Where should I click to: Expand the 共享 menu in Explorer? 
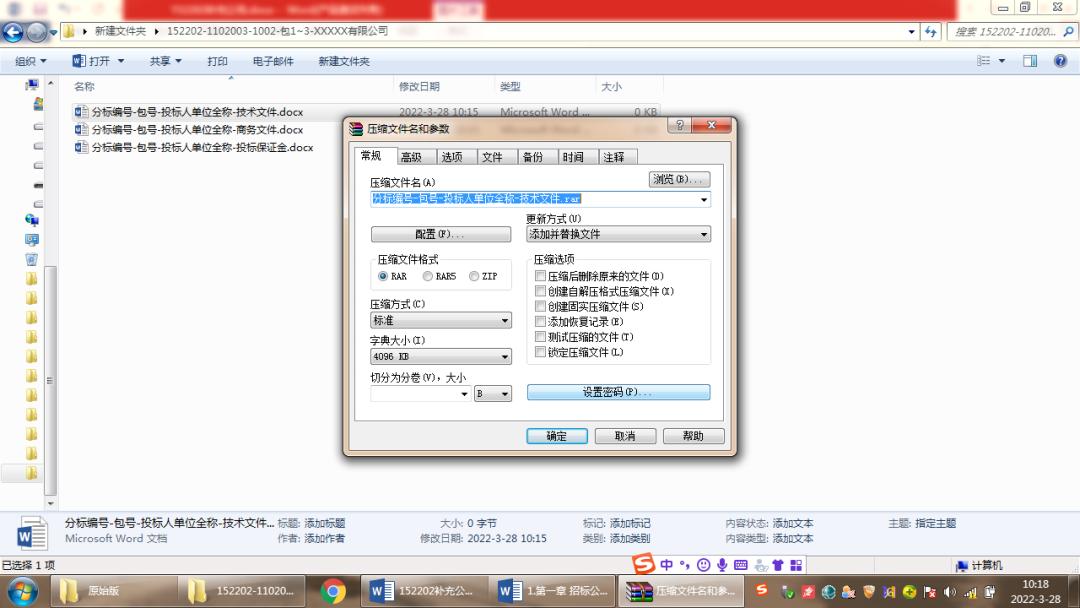point(165,61)
